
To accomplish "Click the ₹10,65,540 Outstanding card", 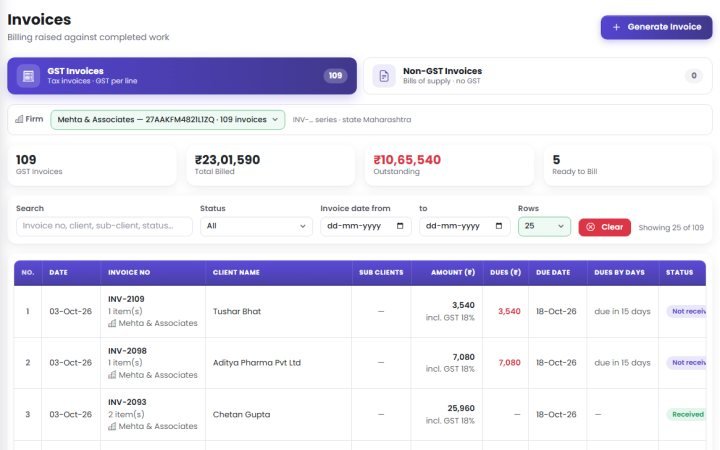I will [x=449, y=165].
